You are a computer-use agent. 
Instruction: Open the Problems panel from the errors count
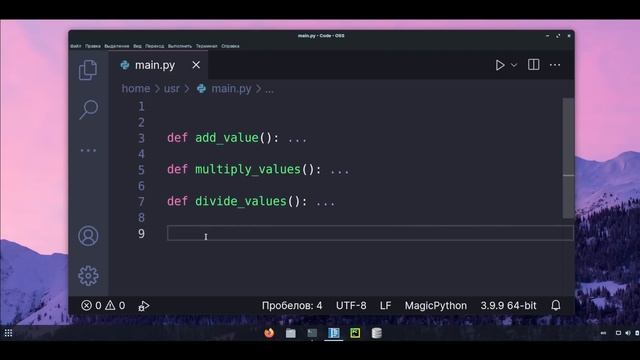pyautogui.click(x=91, y=306)
